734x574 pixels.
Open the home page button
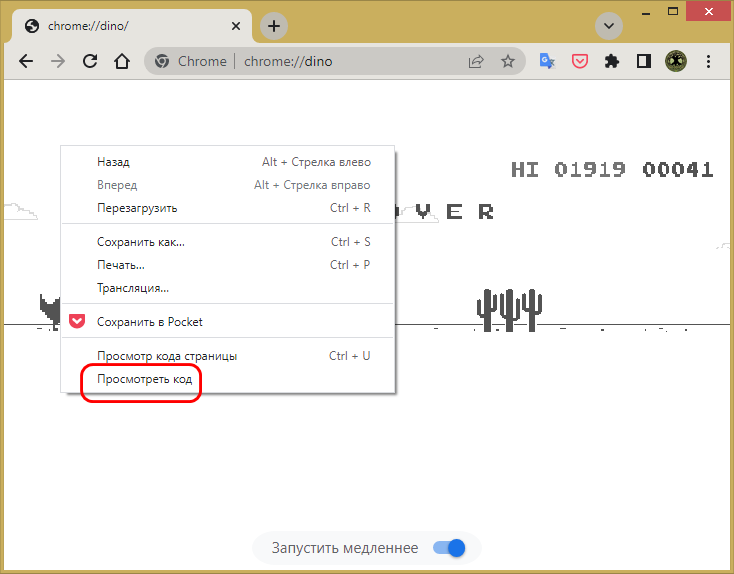(x=122, y=61)
